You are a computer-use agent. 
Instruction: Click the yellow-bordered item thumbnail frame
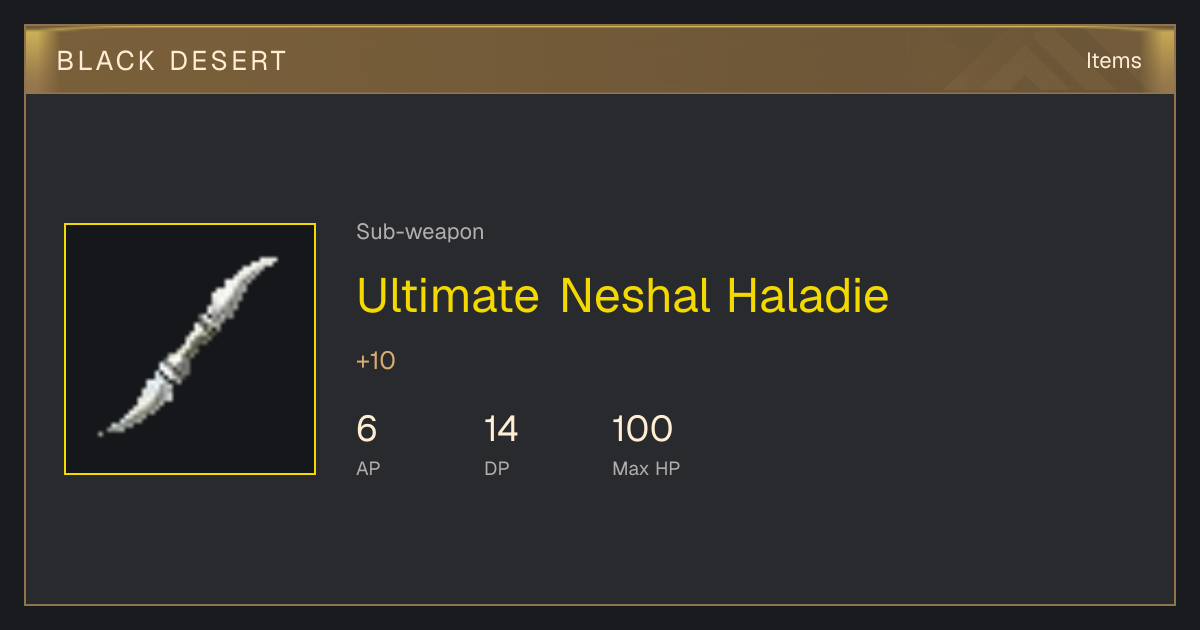coord(190,349)
